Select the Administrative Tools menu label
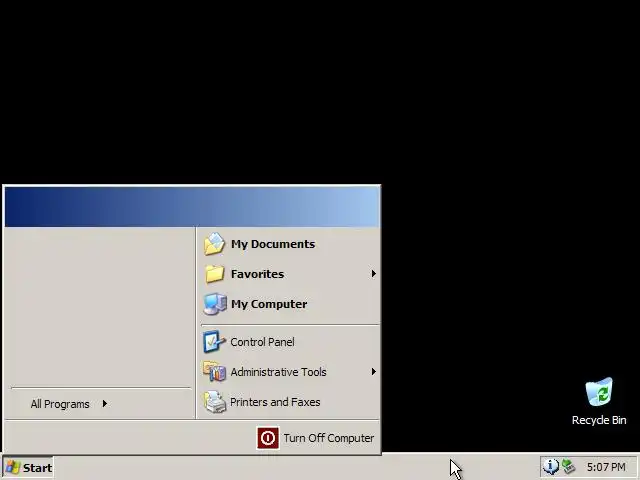This screenshot has height=480, width=640. pyautogui.click(x=278, y=372)
